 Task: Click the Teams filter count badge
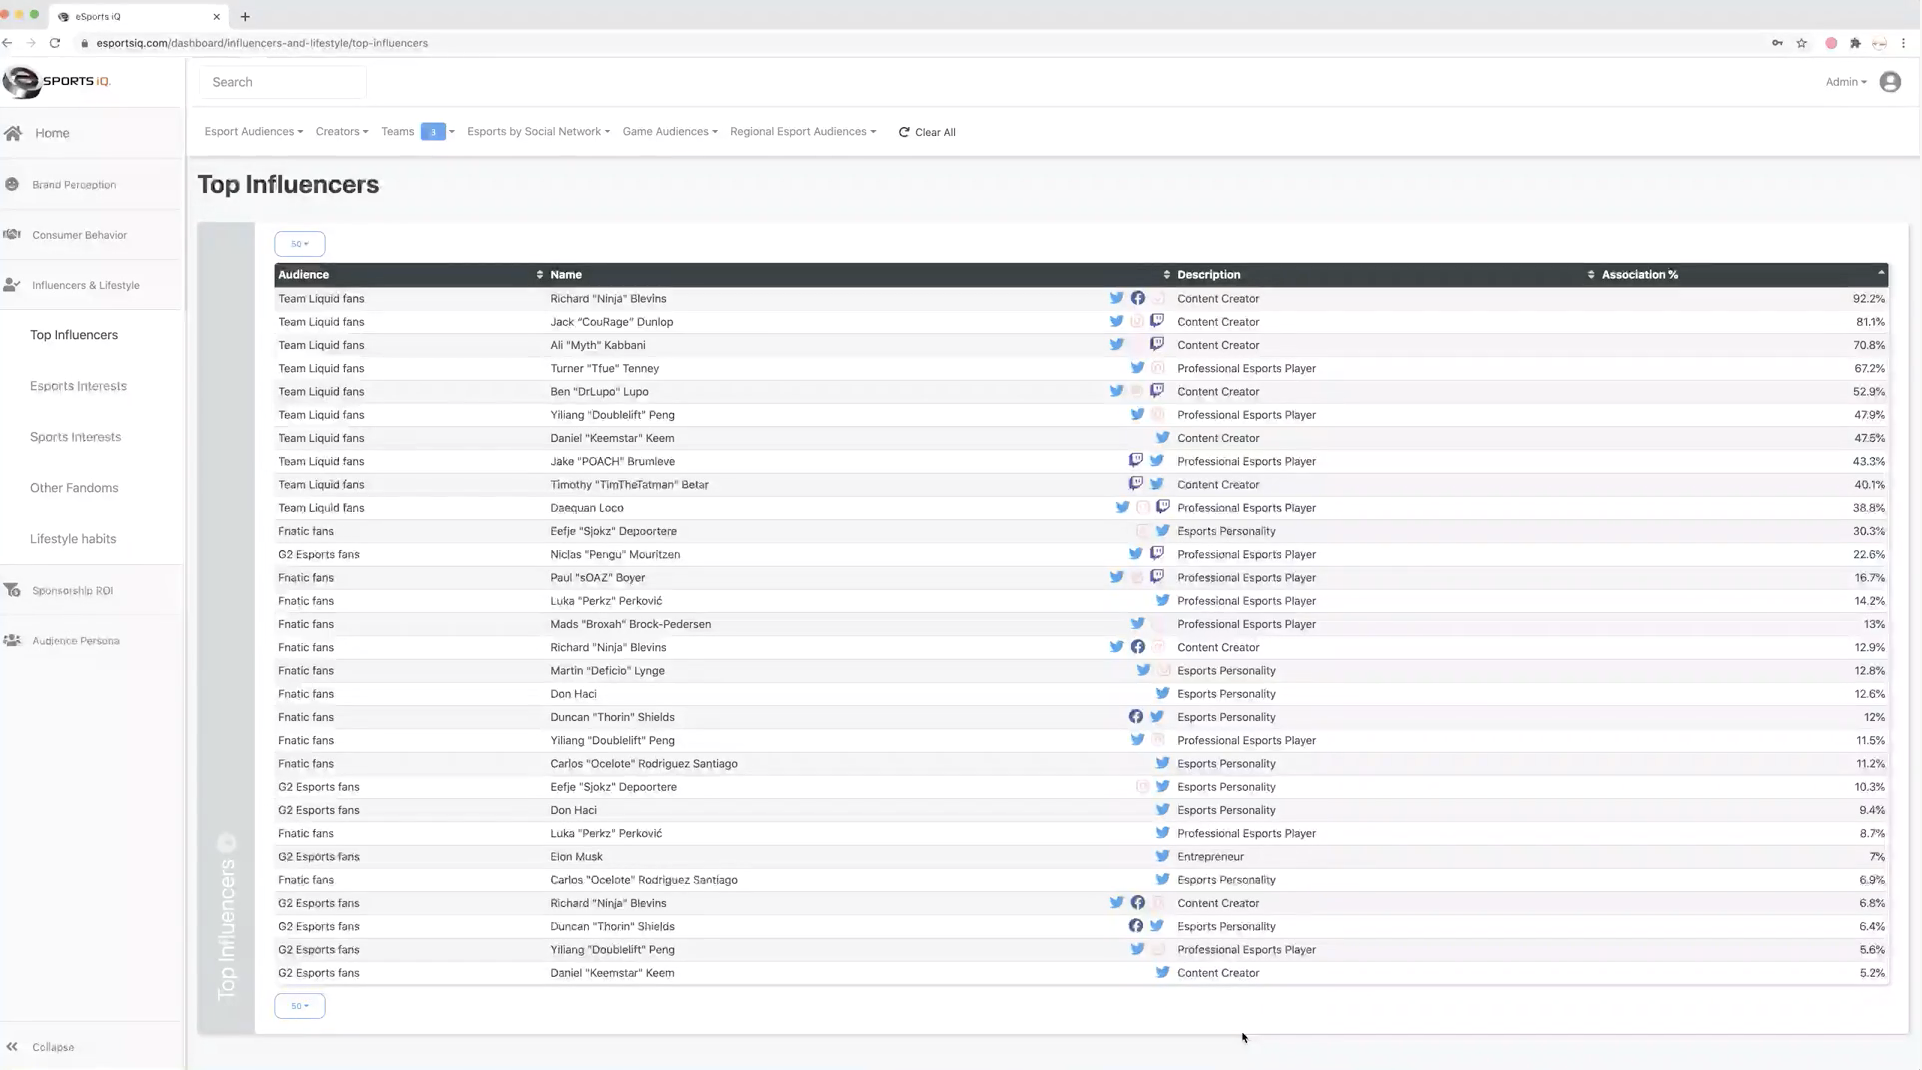click(433, 132)
